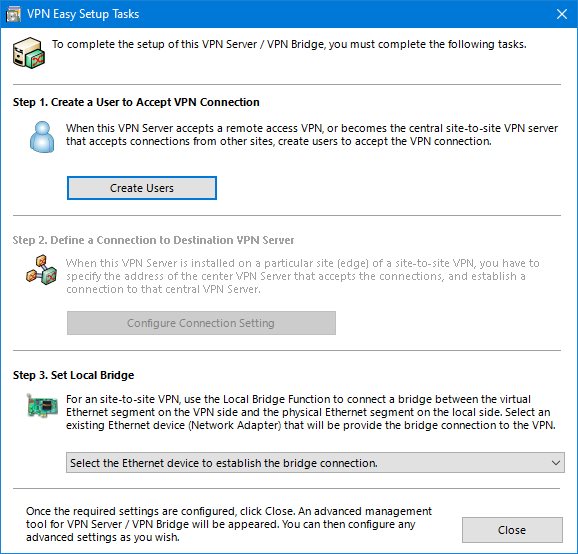The width and height of the screenshot is (578, 554).
Task: Click the VPN server box icon near intro text
Action: coord(29,53)
